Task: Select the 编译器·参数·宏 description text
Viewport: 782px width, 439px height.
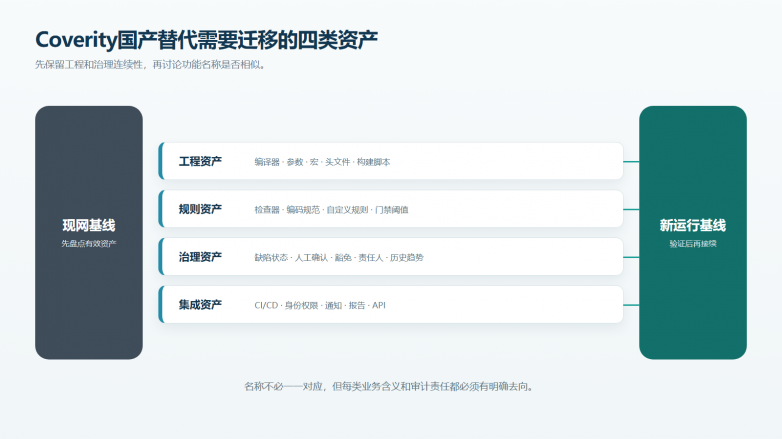Action: pyautogui.click(x=322, y=162)
